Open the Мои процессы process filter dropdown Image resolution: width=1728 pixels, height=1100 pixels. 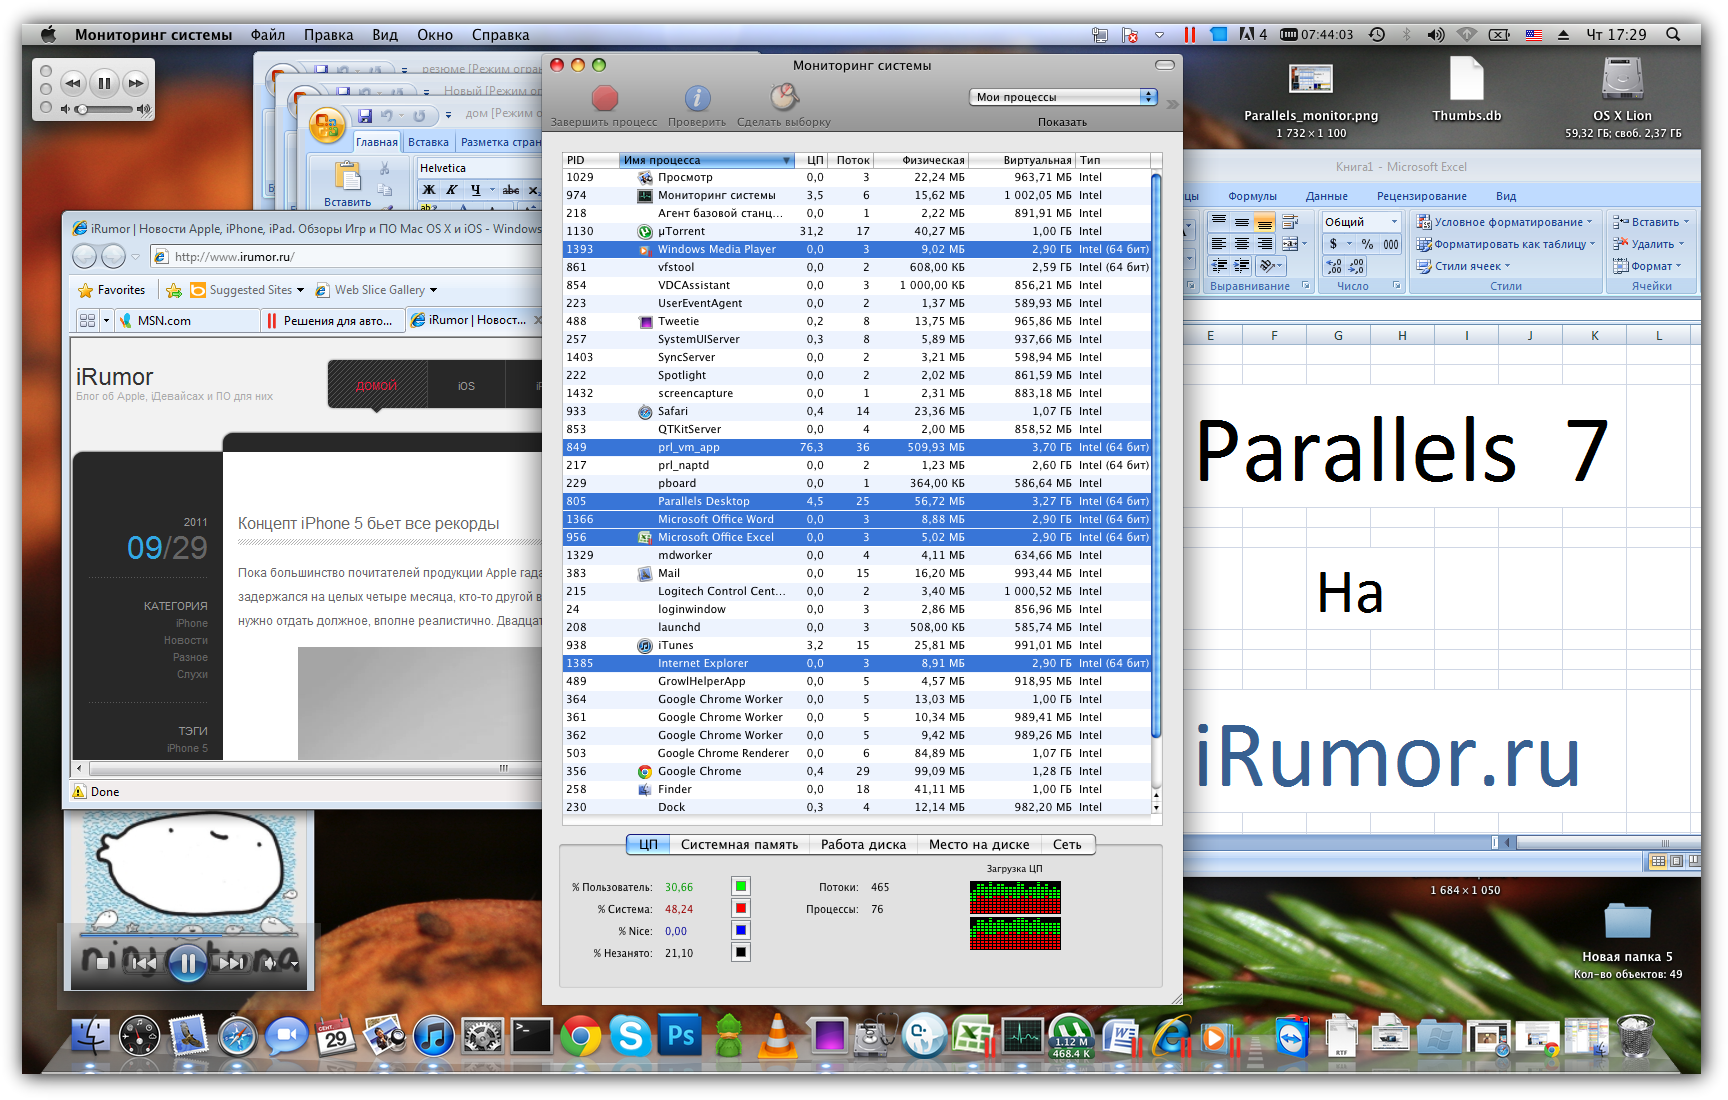pos(1063,97)
